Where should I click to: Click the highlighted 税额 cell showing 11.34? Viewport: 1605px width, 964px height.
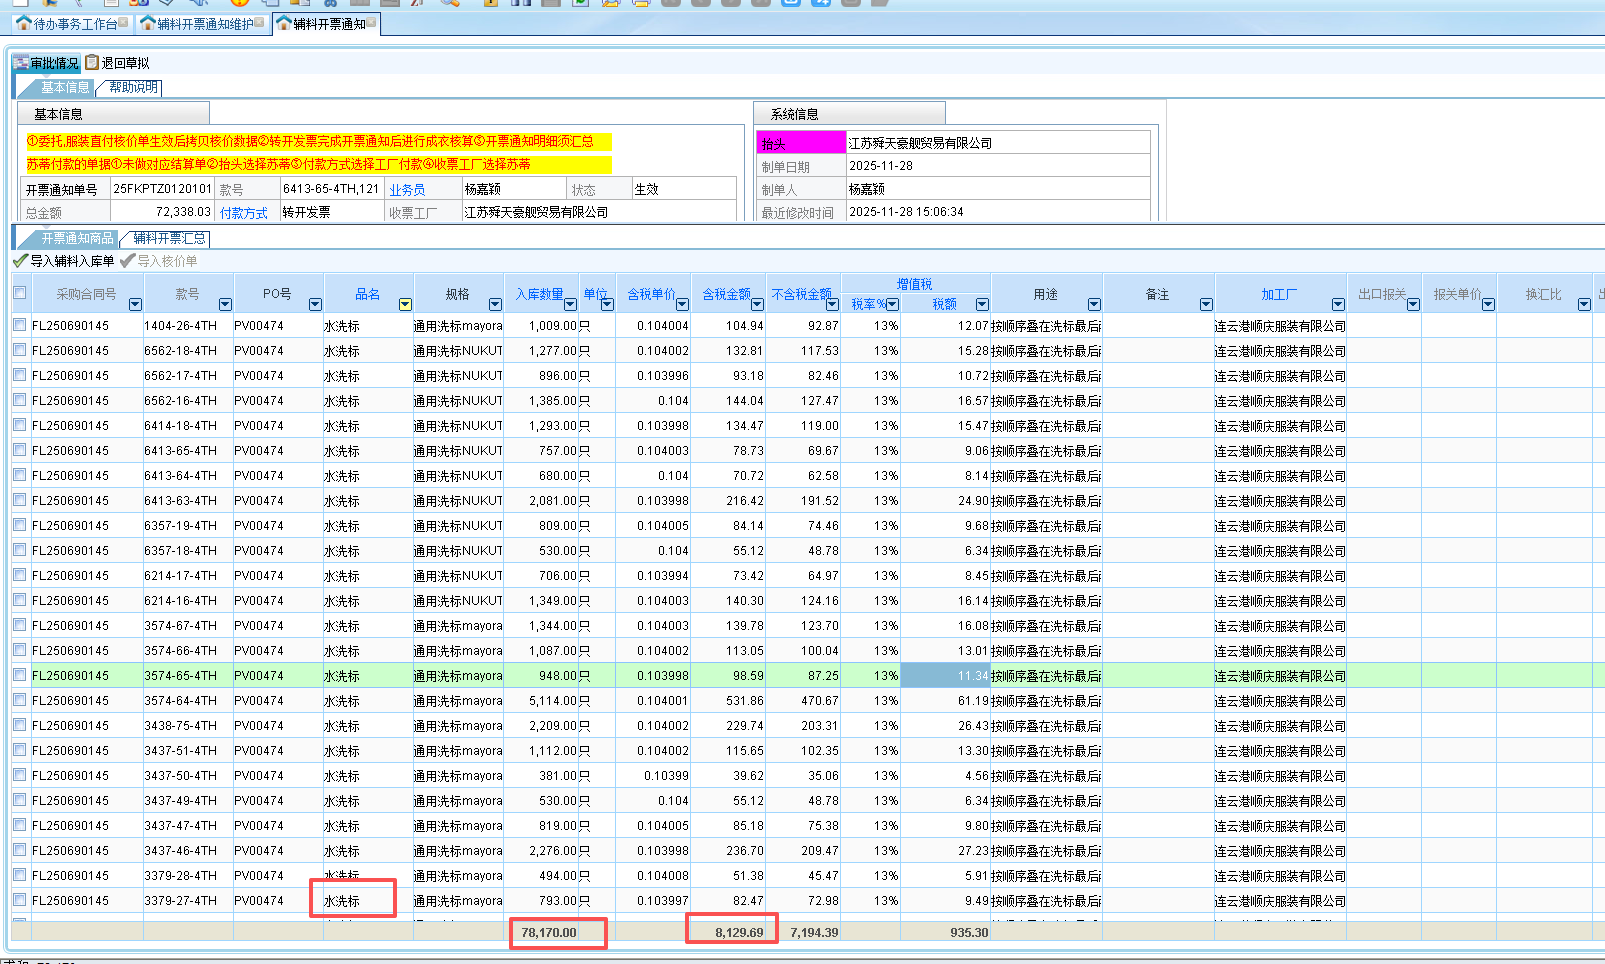[x=945, y=676]
